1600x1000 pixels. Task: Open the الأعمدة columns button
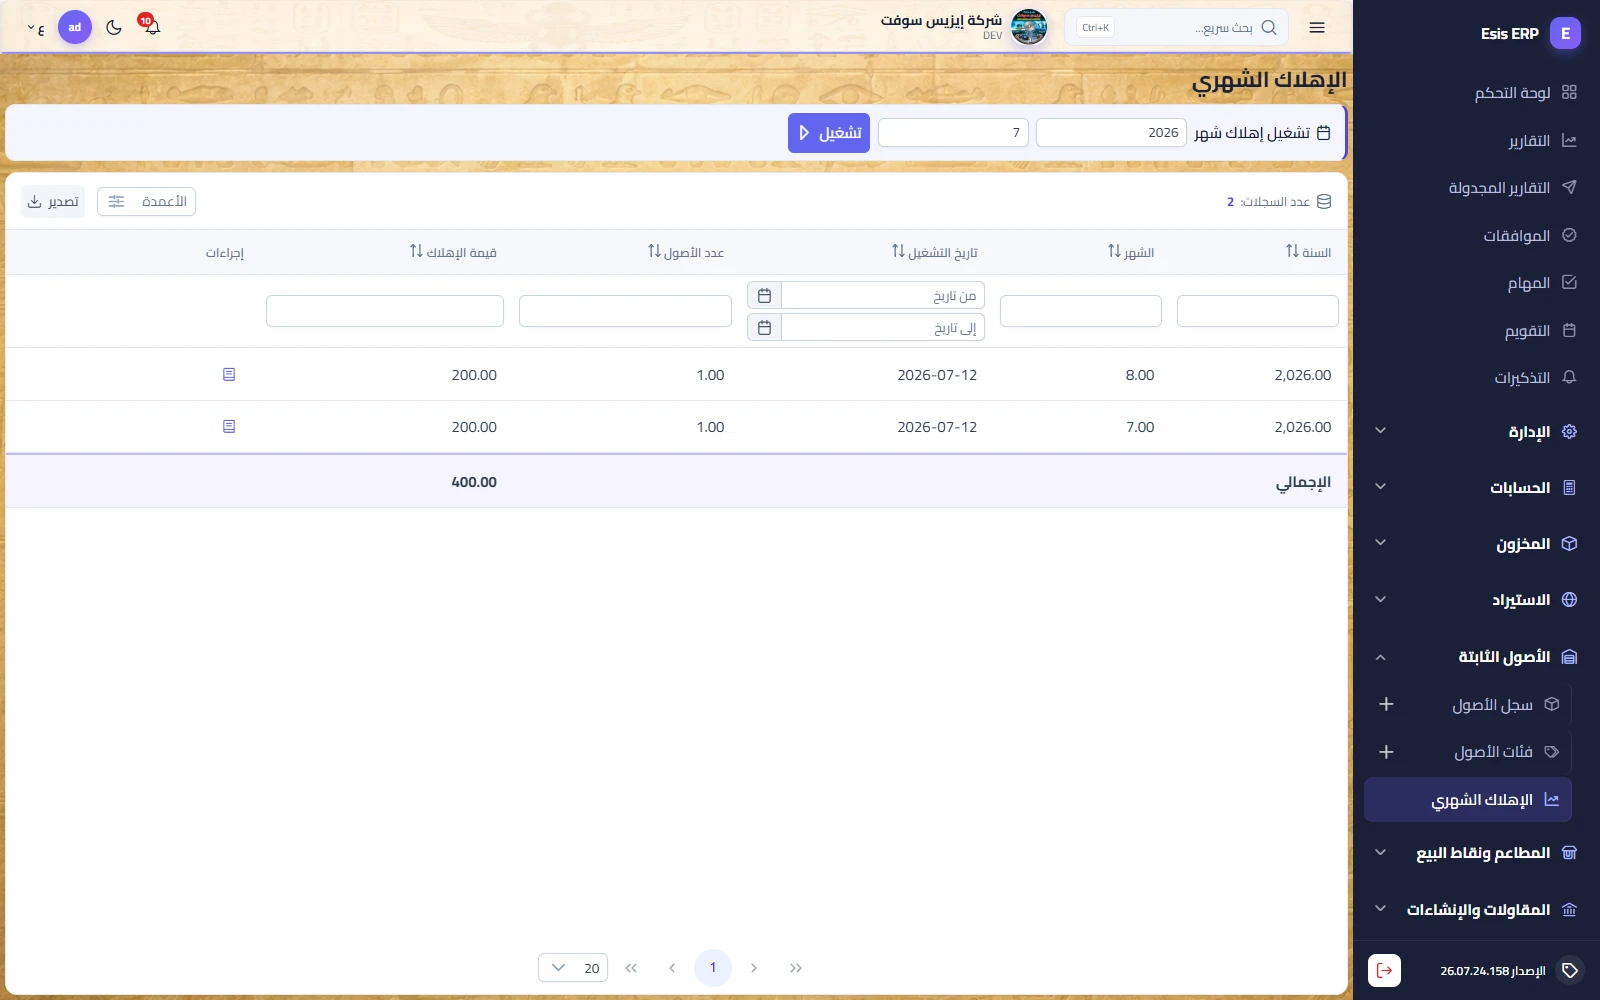pyautogui.click(x=146, y=202)
